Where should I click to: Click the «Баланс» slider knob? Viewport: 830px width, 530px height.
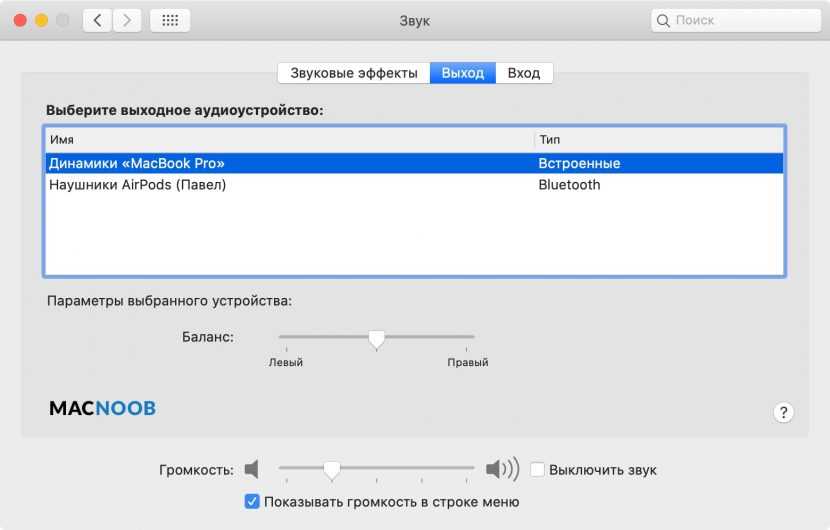(x=376, y=340)
